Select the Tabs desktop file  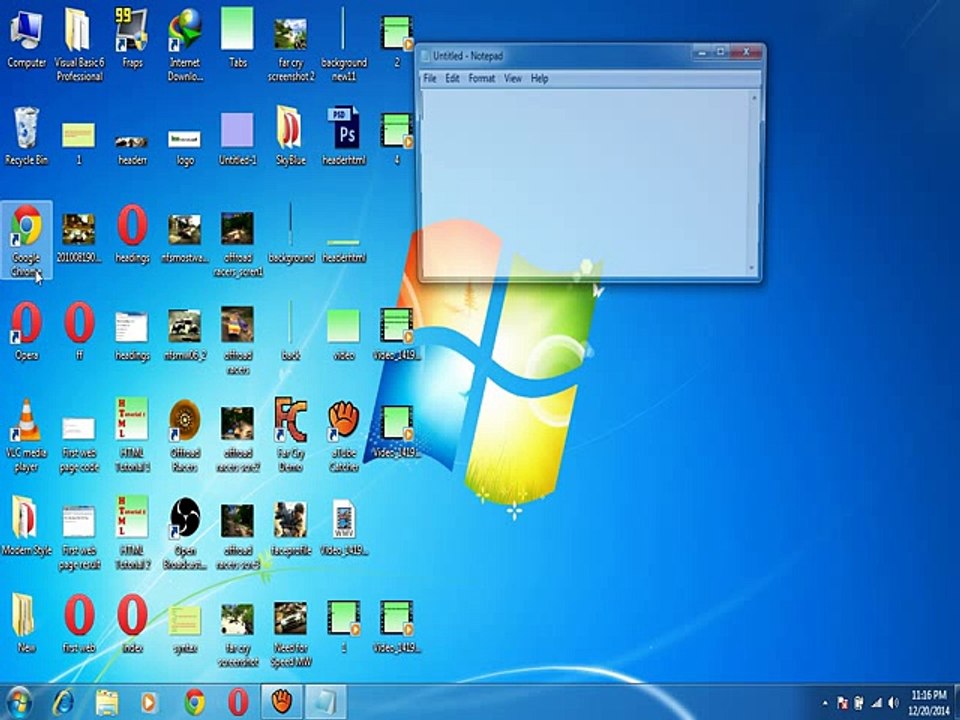[x=238, y=38]
